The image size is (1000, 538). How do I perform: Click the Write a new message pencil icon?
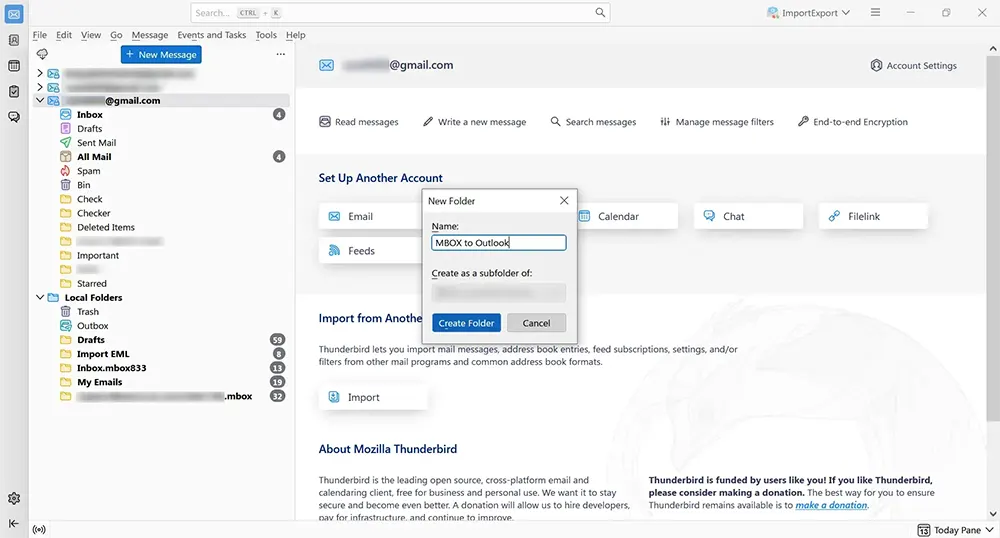(x=428, y=121)
